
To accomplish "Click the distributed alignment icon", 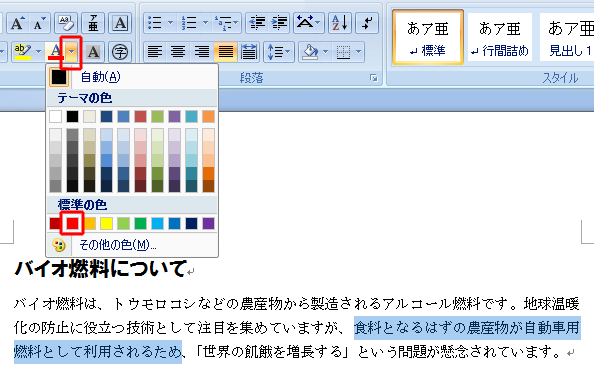I will point(249,52).
